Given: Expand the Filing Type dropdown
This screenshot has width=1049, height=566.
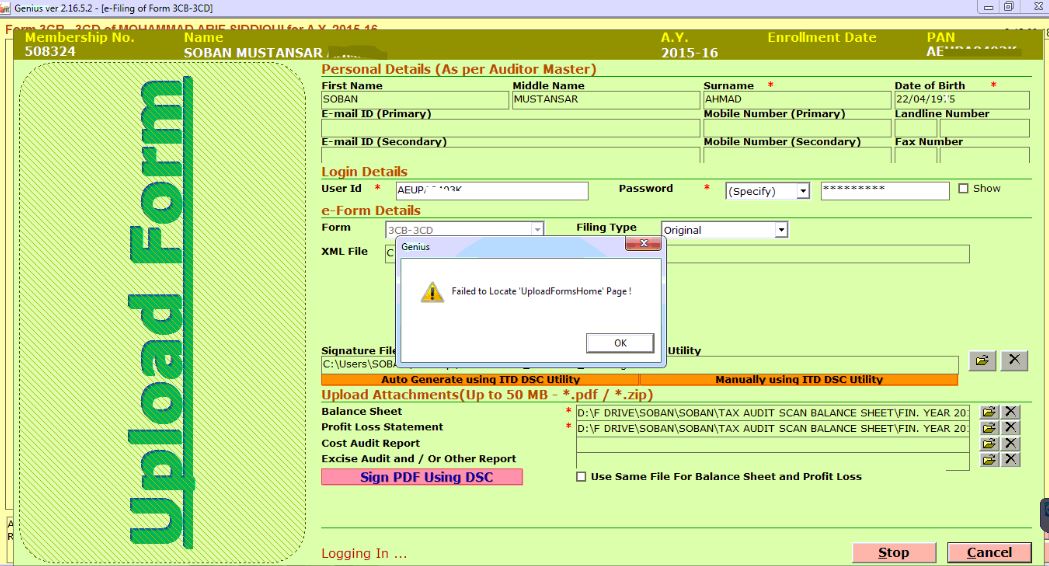Looking at the screenshot, I should (x=781, y=230).
